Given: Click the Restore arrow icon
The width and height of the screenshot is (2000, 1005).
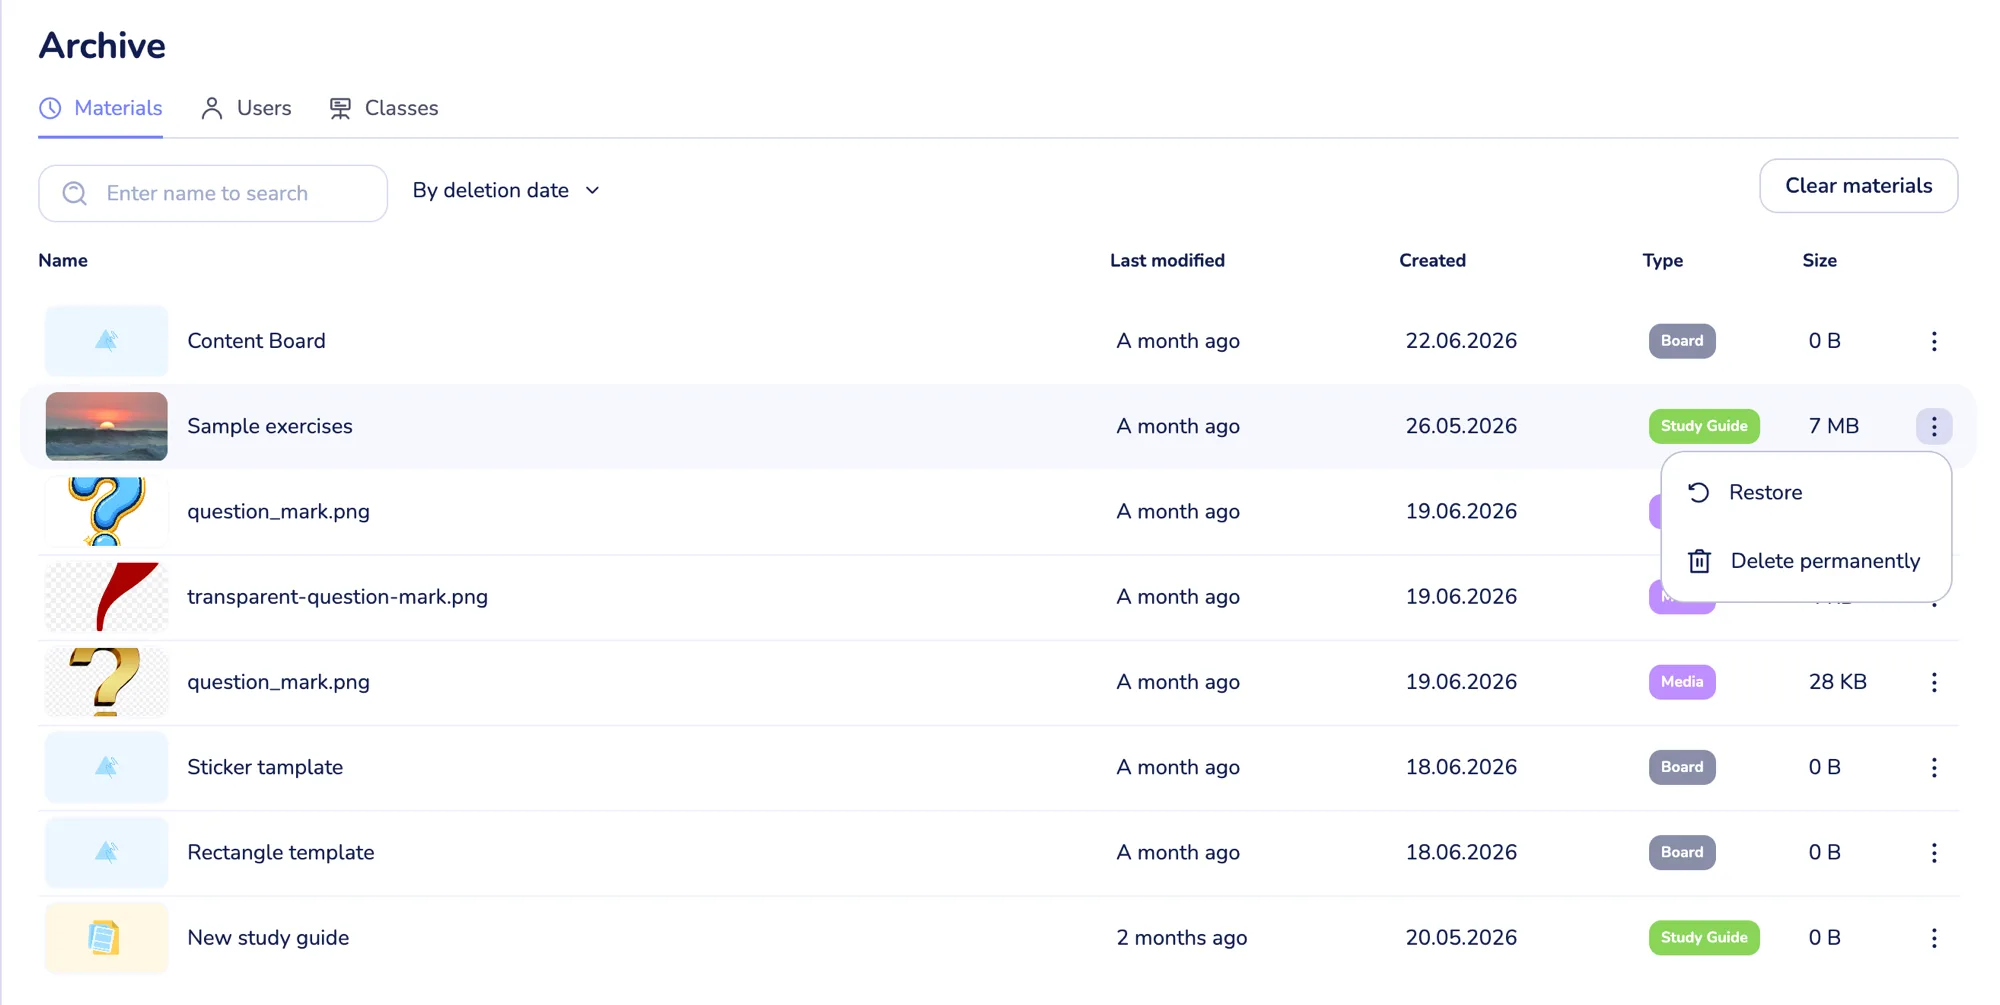Looking at the screenshot, I should 1699,492.
